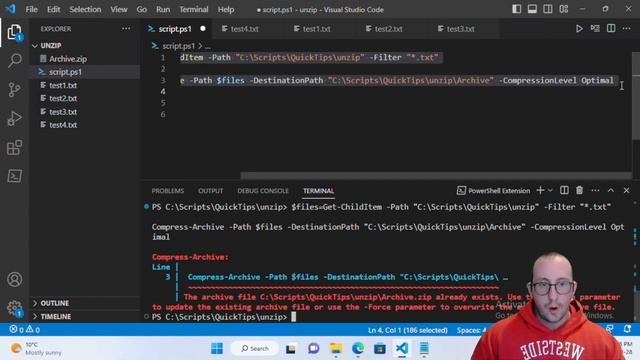
Task: Toggle bottom panel layout icon
Action: pyautogui.click(x=532, y=9)
